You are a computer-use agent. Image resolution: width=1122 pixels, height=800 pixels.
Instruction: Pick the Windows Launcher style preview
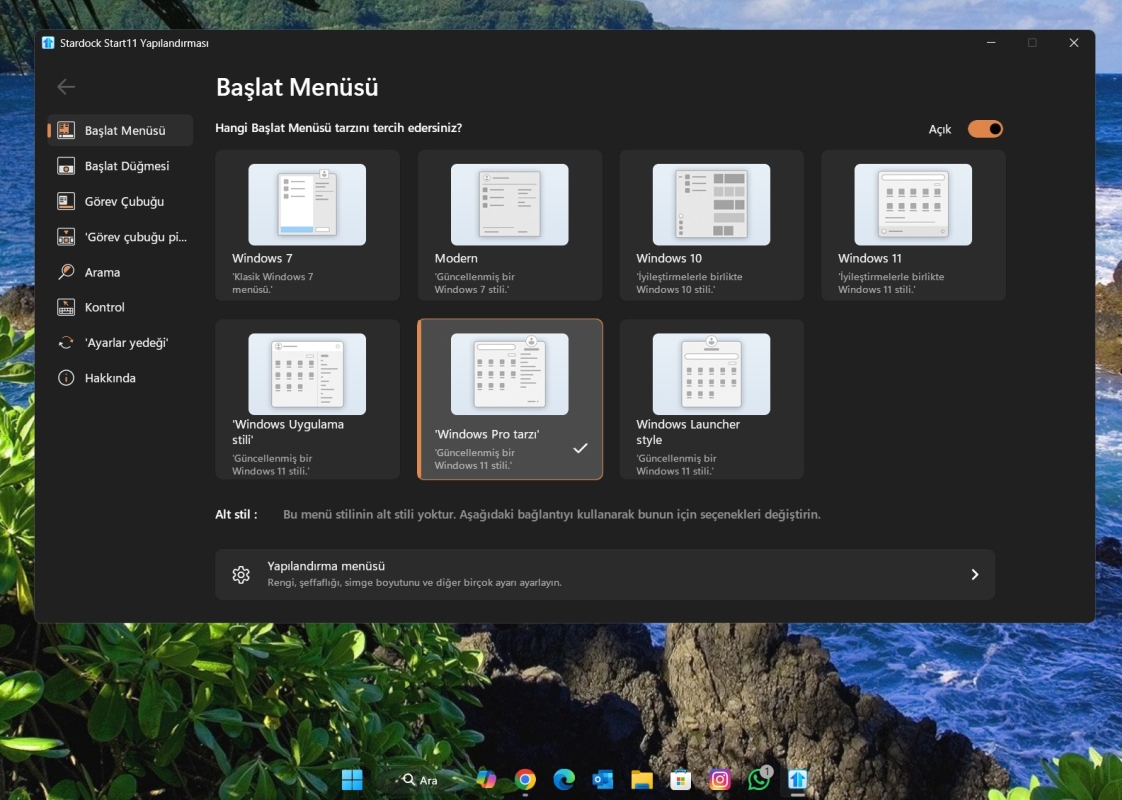point(711,374)
